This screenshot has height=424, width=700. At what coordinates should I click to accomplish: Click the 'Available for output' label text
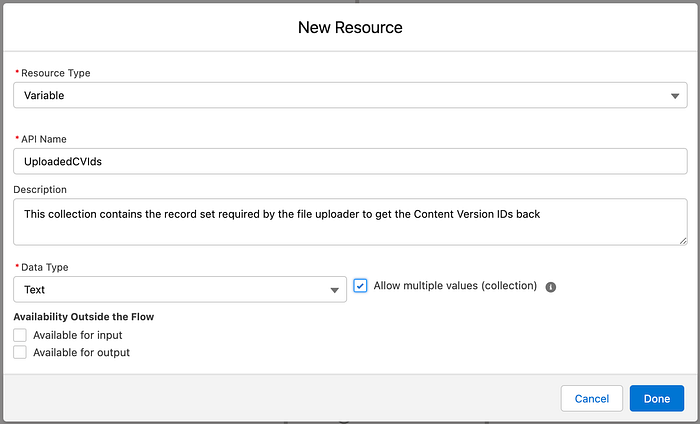(81, 352)
